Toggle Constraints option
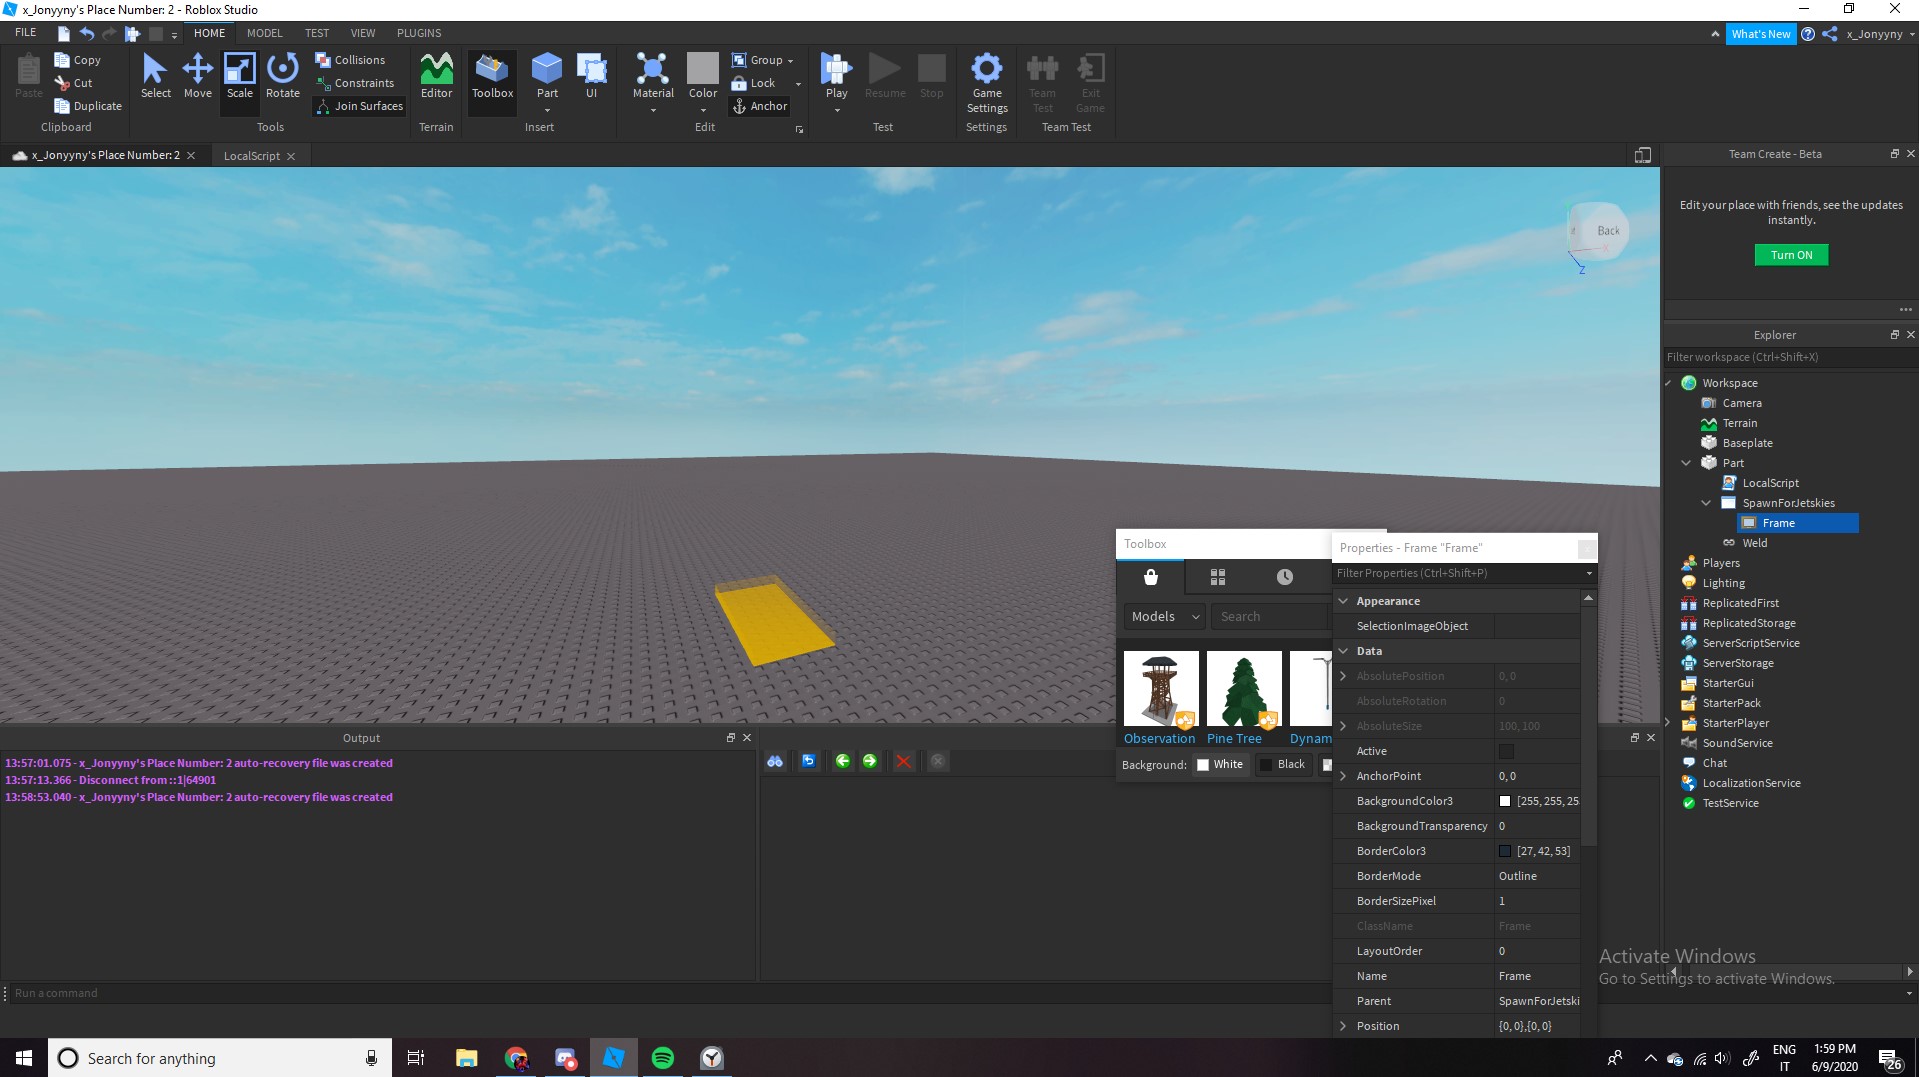Image resolution: width=1919 pixels, height=1077 pixels. [x=355, y=83]
